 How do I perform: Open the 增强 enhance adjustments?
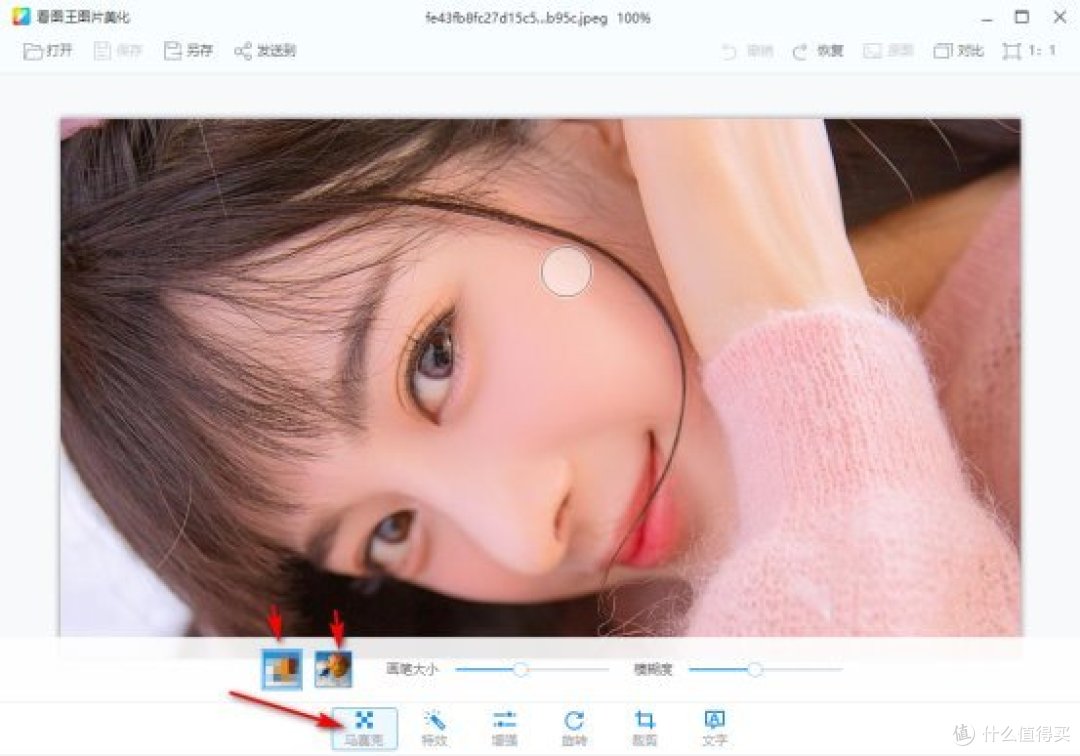point(505,728)
